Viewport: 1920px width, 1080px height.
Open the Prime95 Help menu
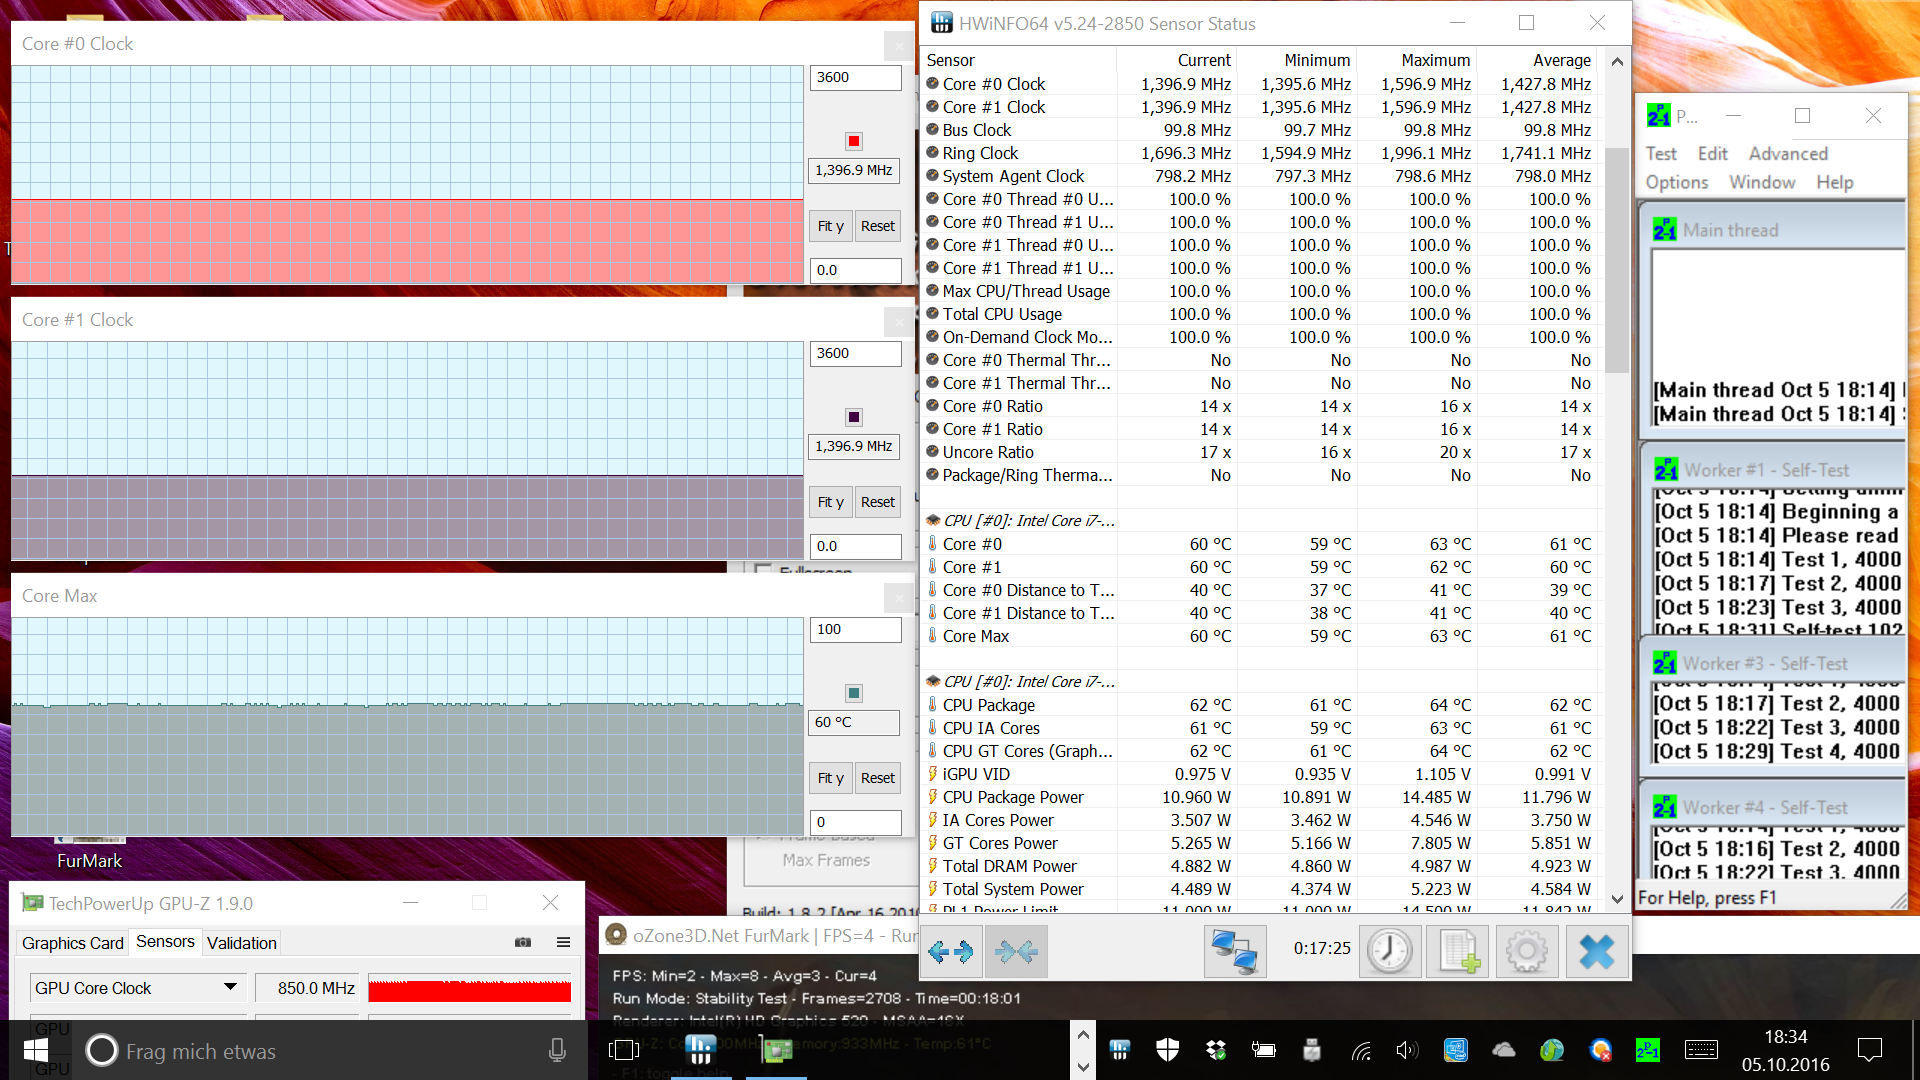1835,182
